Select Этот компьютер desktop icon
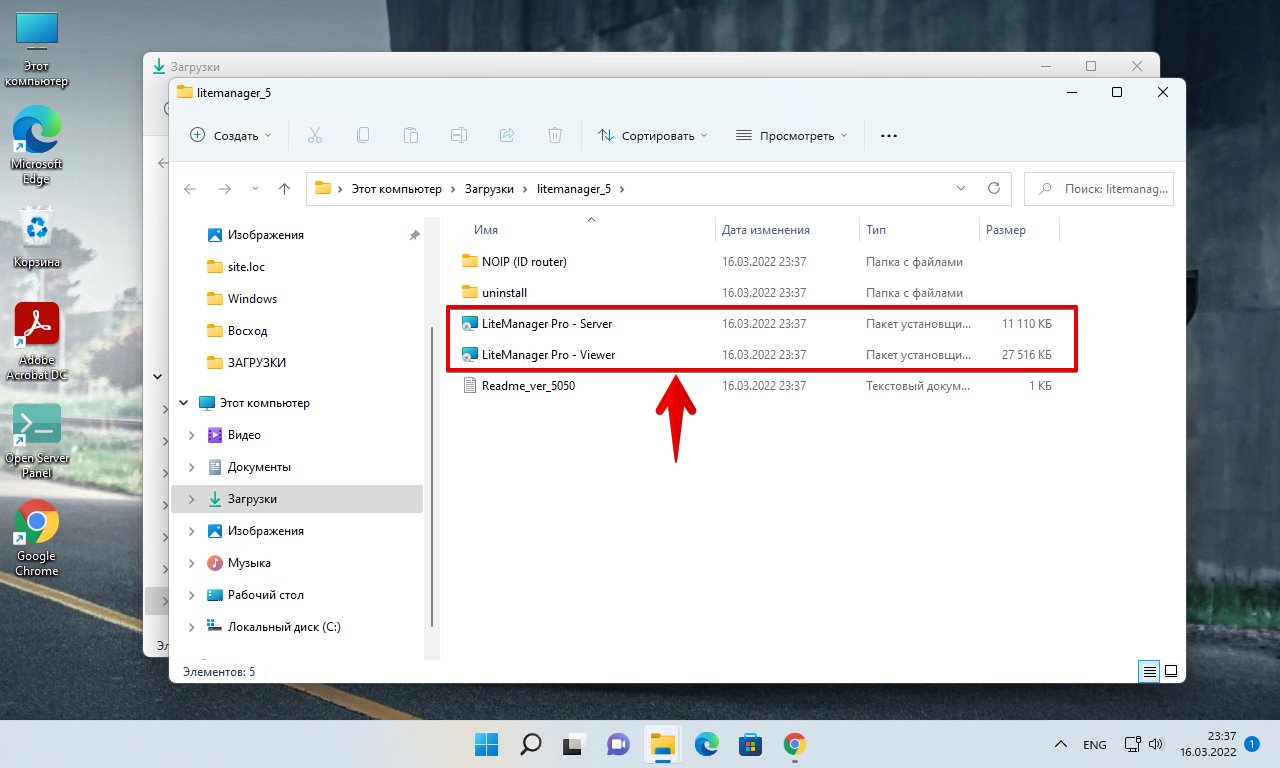Viewport: 1280px width, 768px height. click(37, 50)
